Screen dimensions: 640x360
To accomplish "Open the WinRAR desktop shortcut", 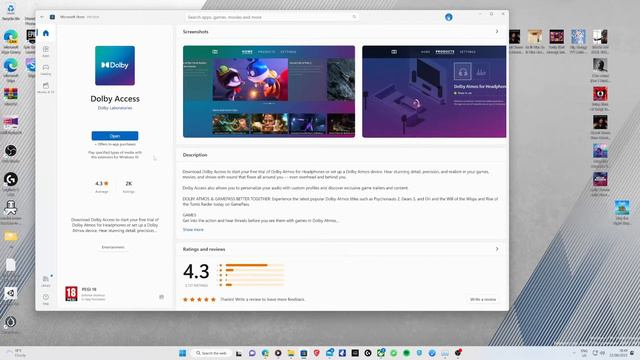I will pos(11,96).
